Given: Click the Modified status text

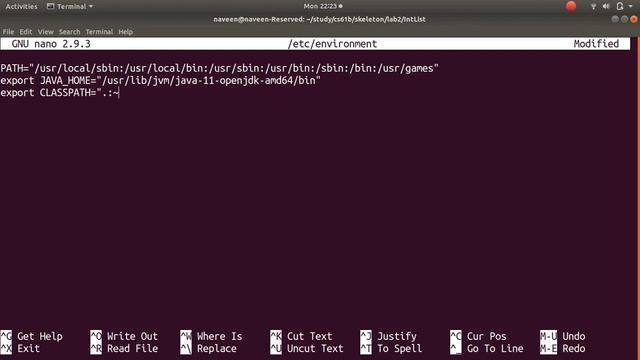Looking at the screenshot, I should pos(596,44).
